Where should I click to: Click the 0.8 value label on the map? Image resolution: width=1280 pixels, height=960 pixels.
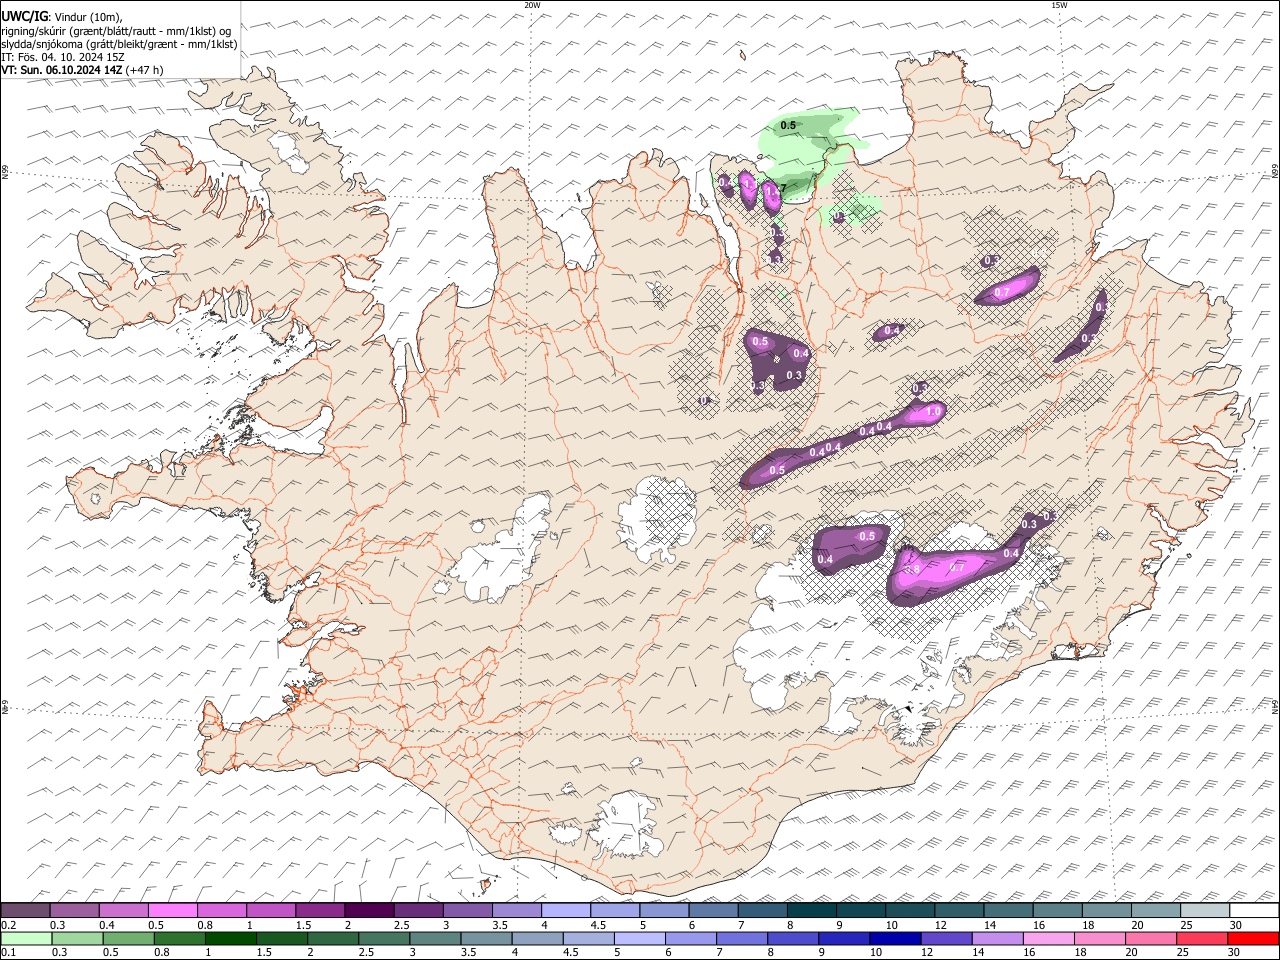911,569
